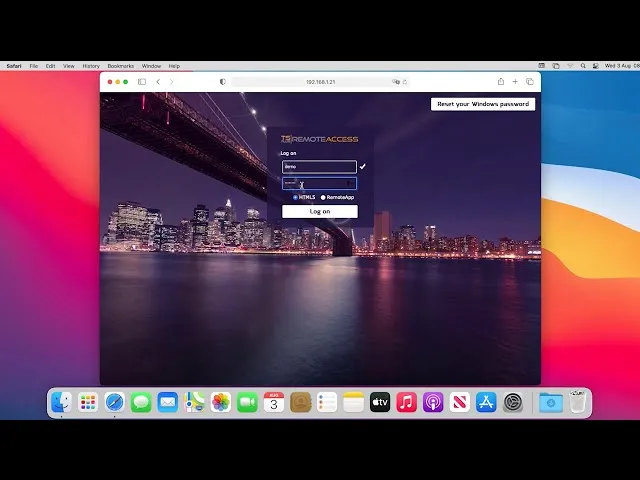Screen dimensions: 640x480
Task: Click the checkmark next to username field
Action: coord(363,167)
